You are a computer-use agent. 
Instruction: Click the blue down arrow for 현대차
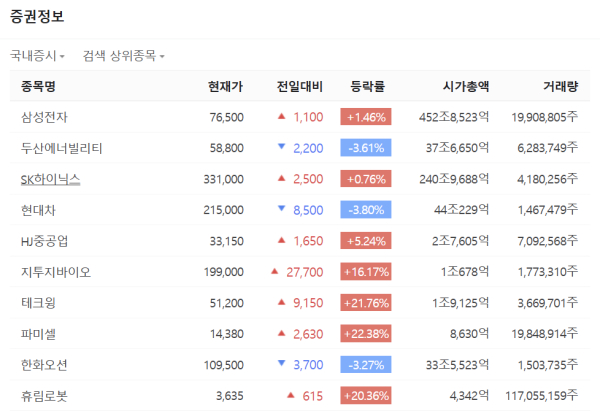tap(282, 210)
